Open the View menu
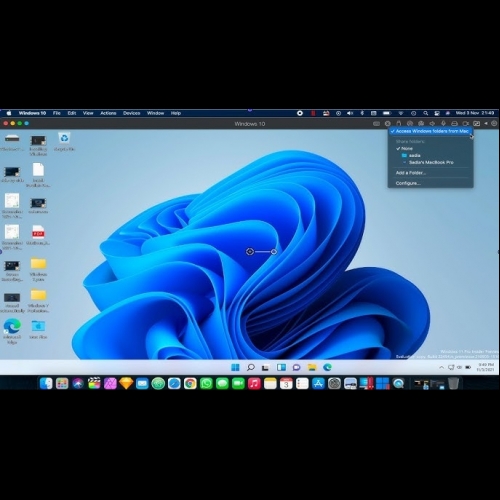 [x=88, y=113]
